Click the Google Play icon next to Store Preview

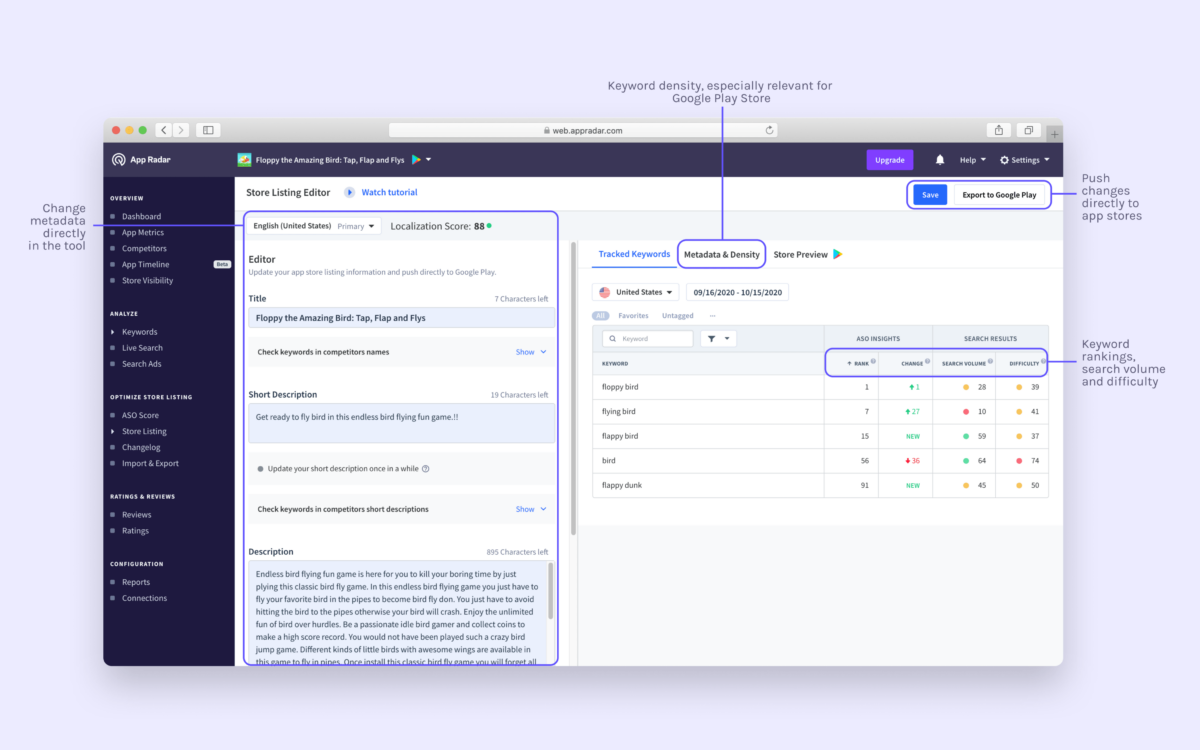pyautogui.click(x=835, y=254)
